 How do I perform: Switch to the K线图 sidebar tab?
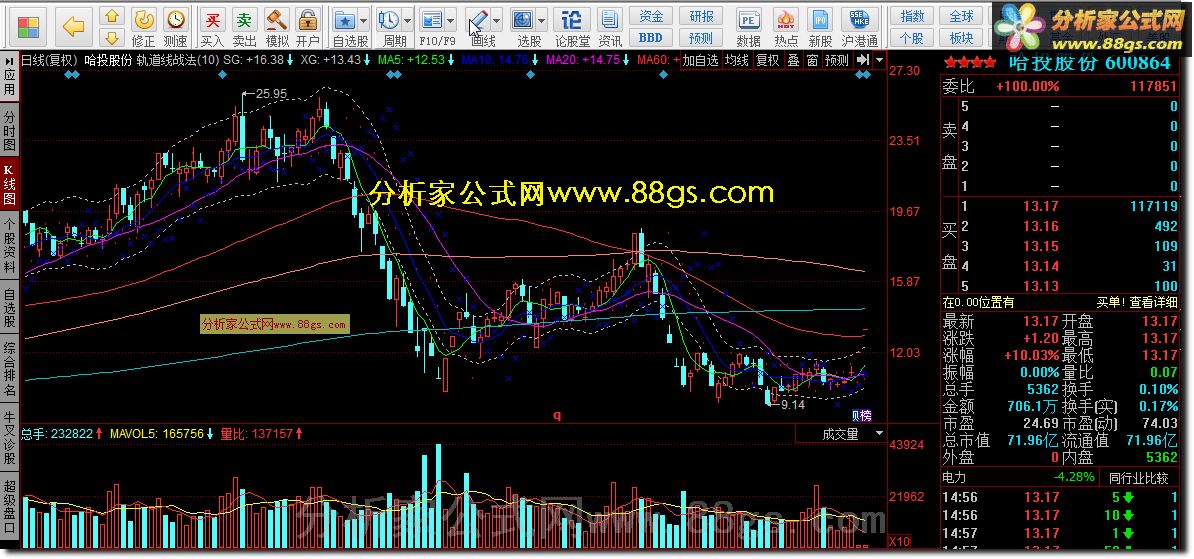tap(9, 185)
